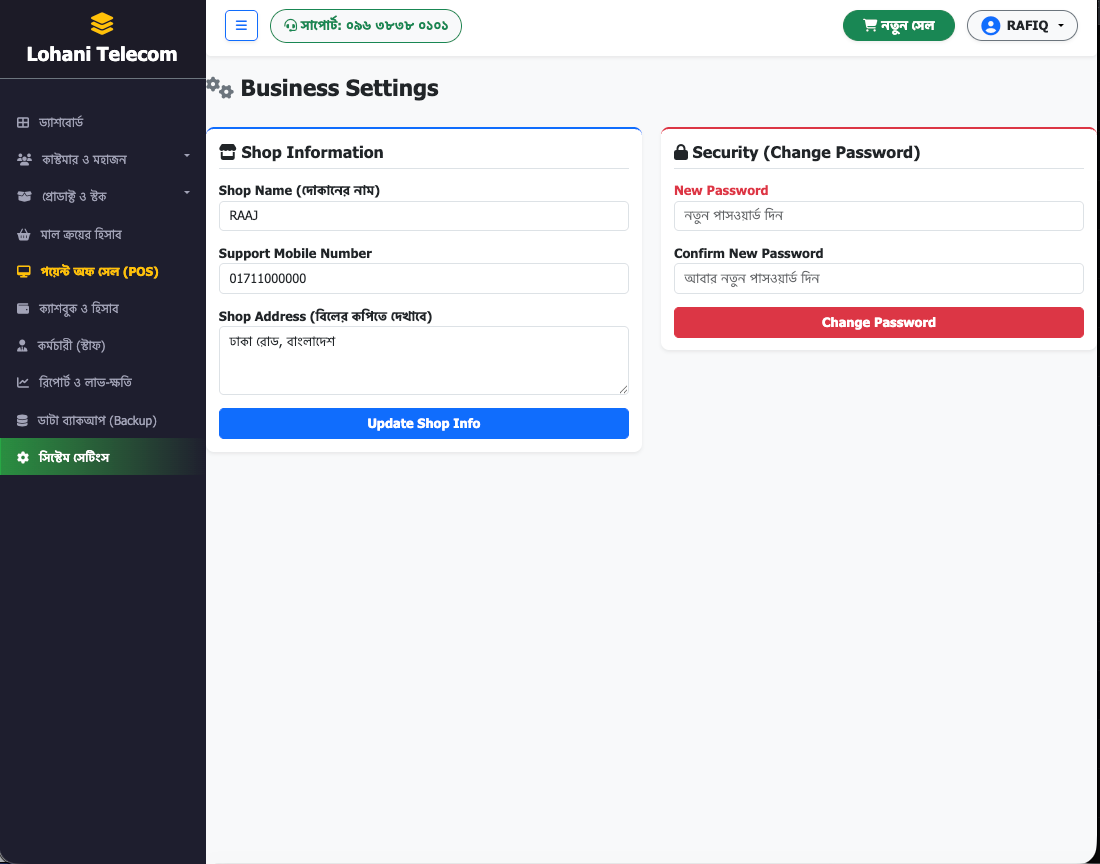
Task: Focus the New Password input field
Action: click(x=879, y=216)
